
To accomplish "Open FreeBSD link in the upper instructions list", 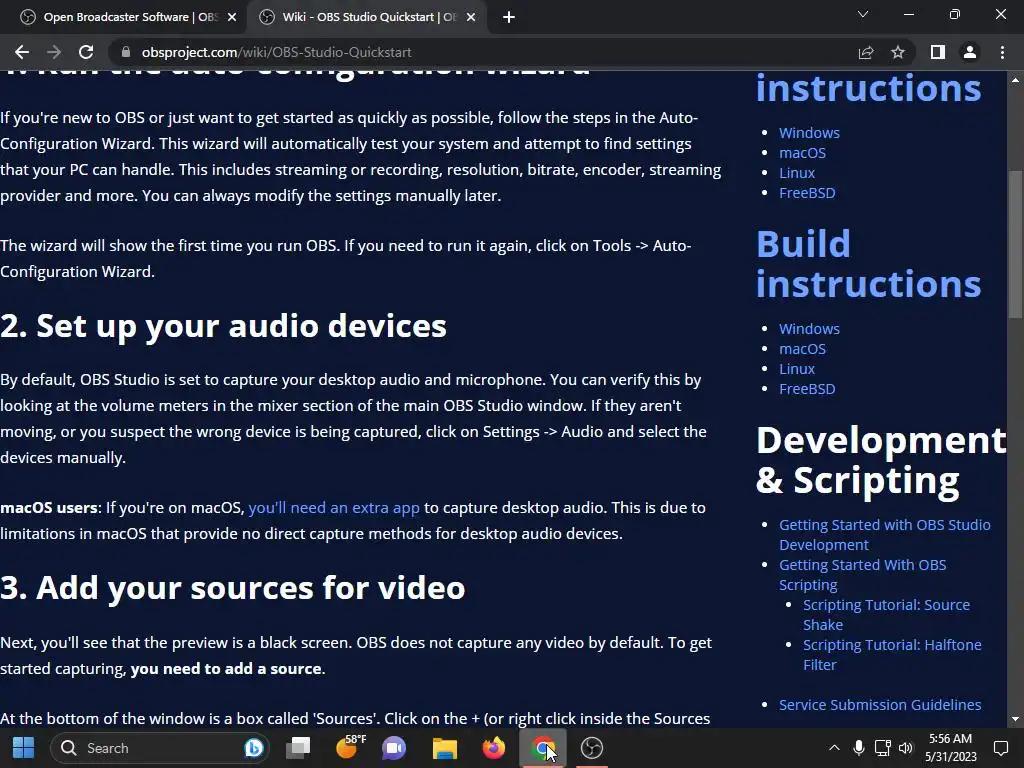I will (807, 193).
